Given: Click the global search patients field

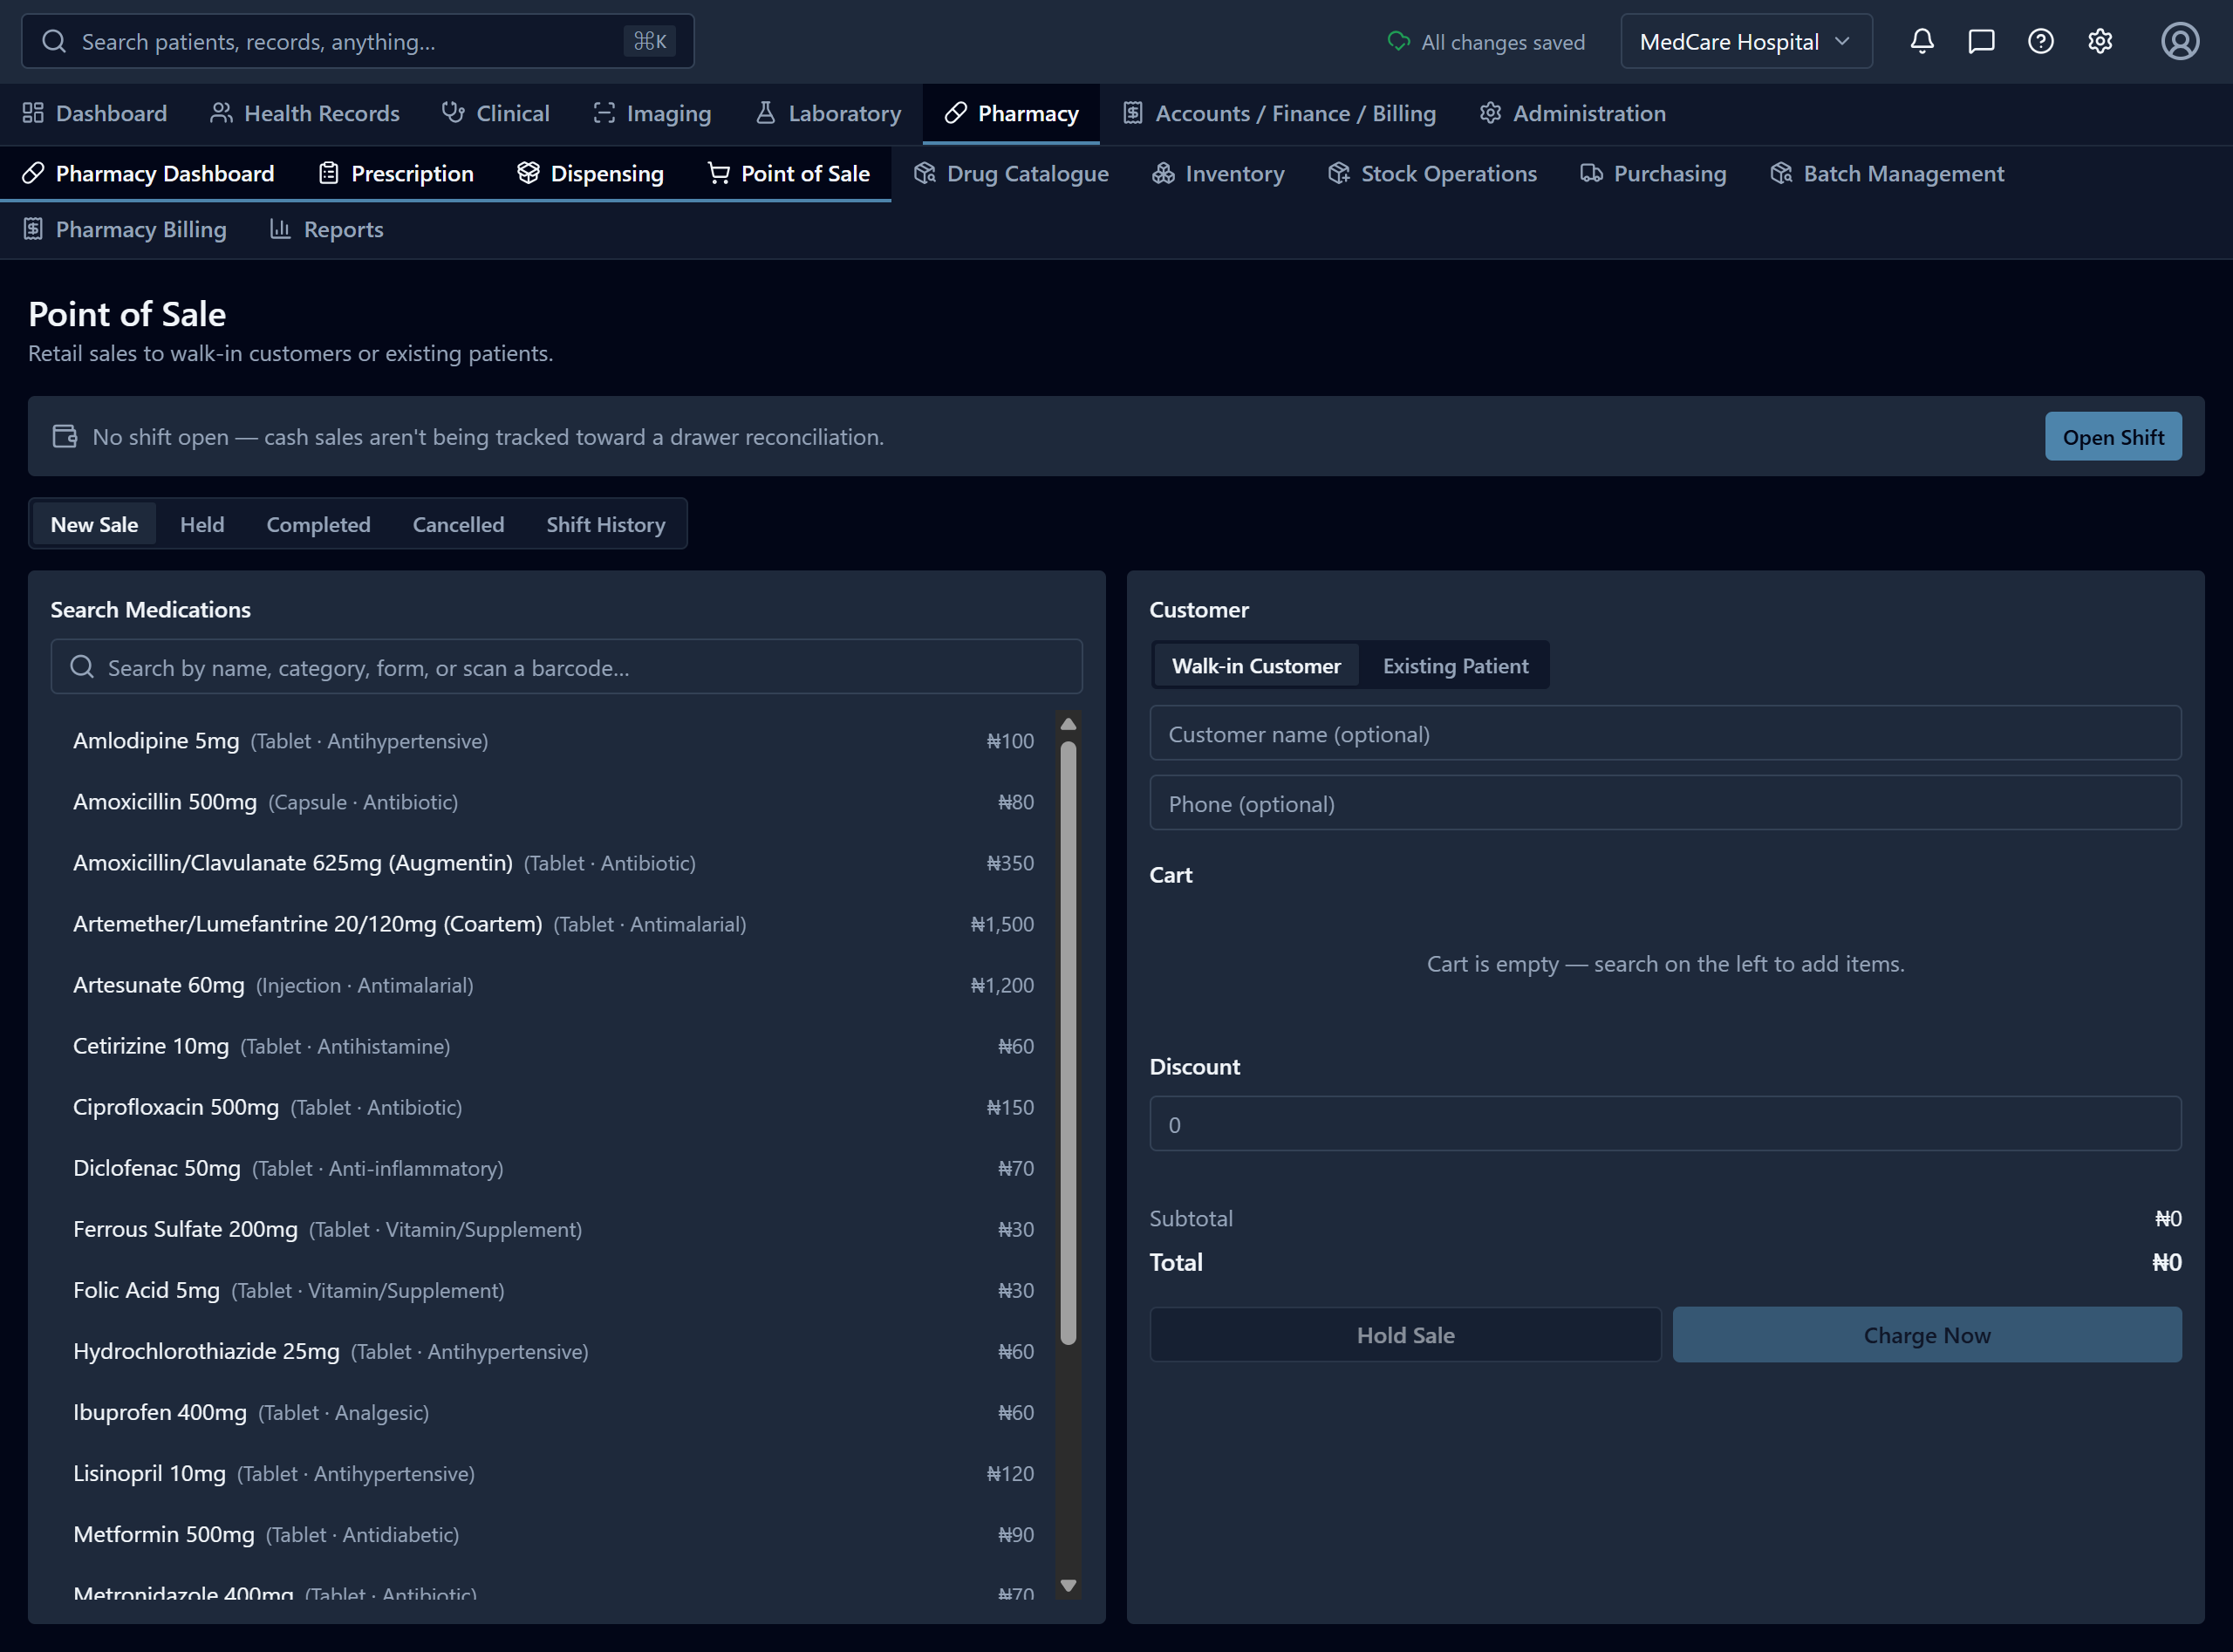Looking at the screenshot, I should pos(357,41).
